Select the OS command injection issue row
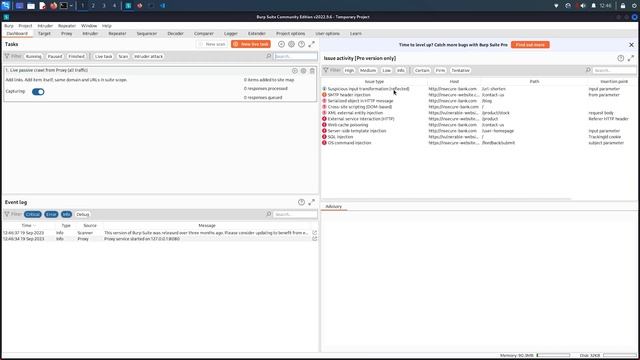640x360 pixels. tap(478, 143)
